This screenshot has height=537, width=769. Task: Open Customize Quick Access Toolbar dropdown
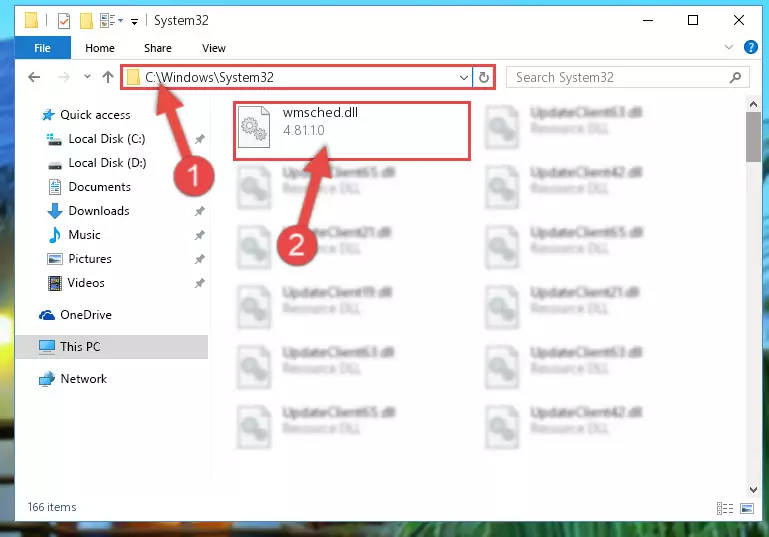pos(134,21)
